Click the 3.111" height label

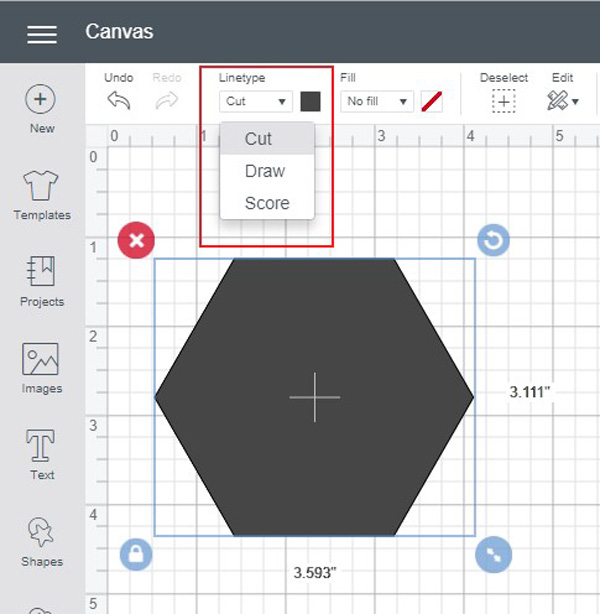530,392
